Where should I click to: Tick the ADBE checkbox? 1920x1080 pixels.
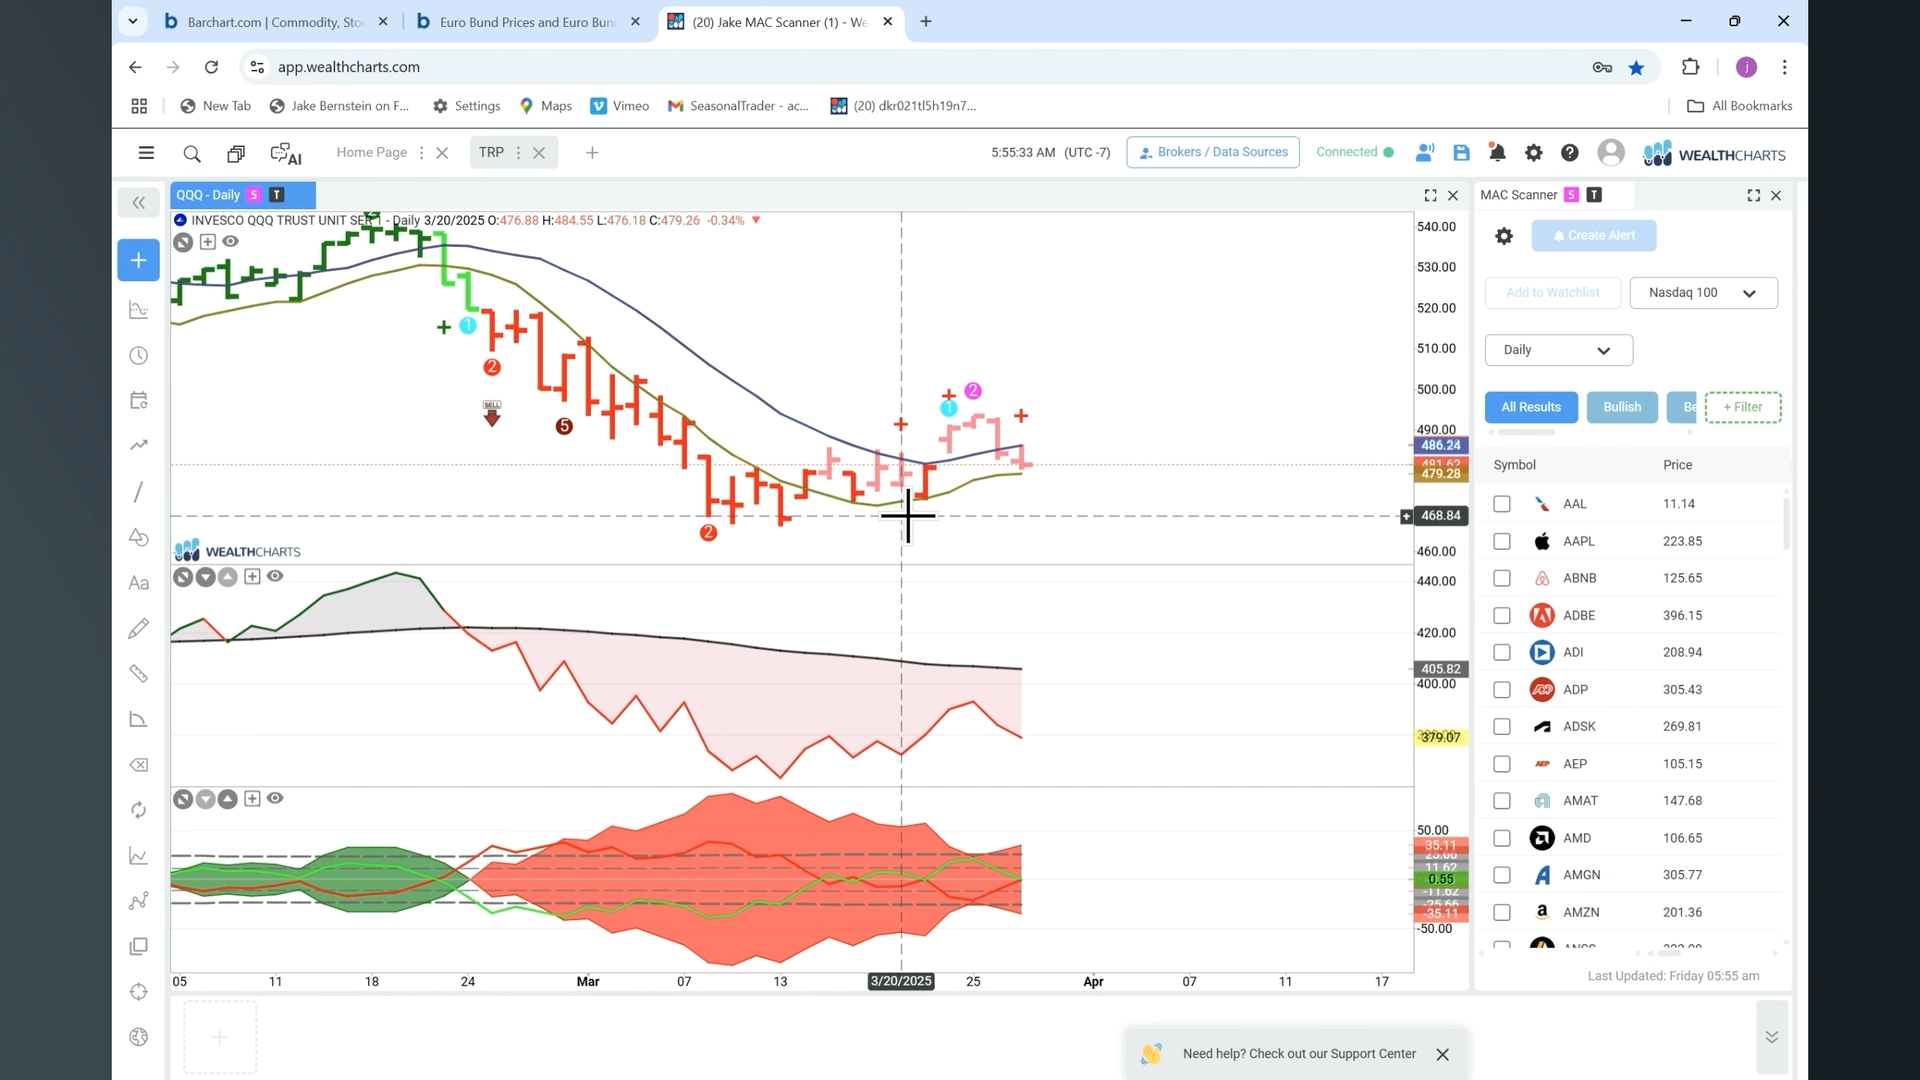[1502, 615]
